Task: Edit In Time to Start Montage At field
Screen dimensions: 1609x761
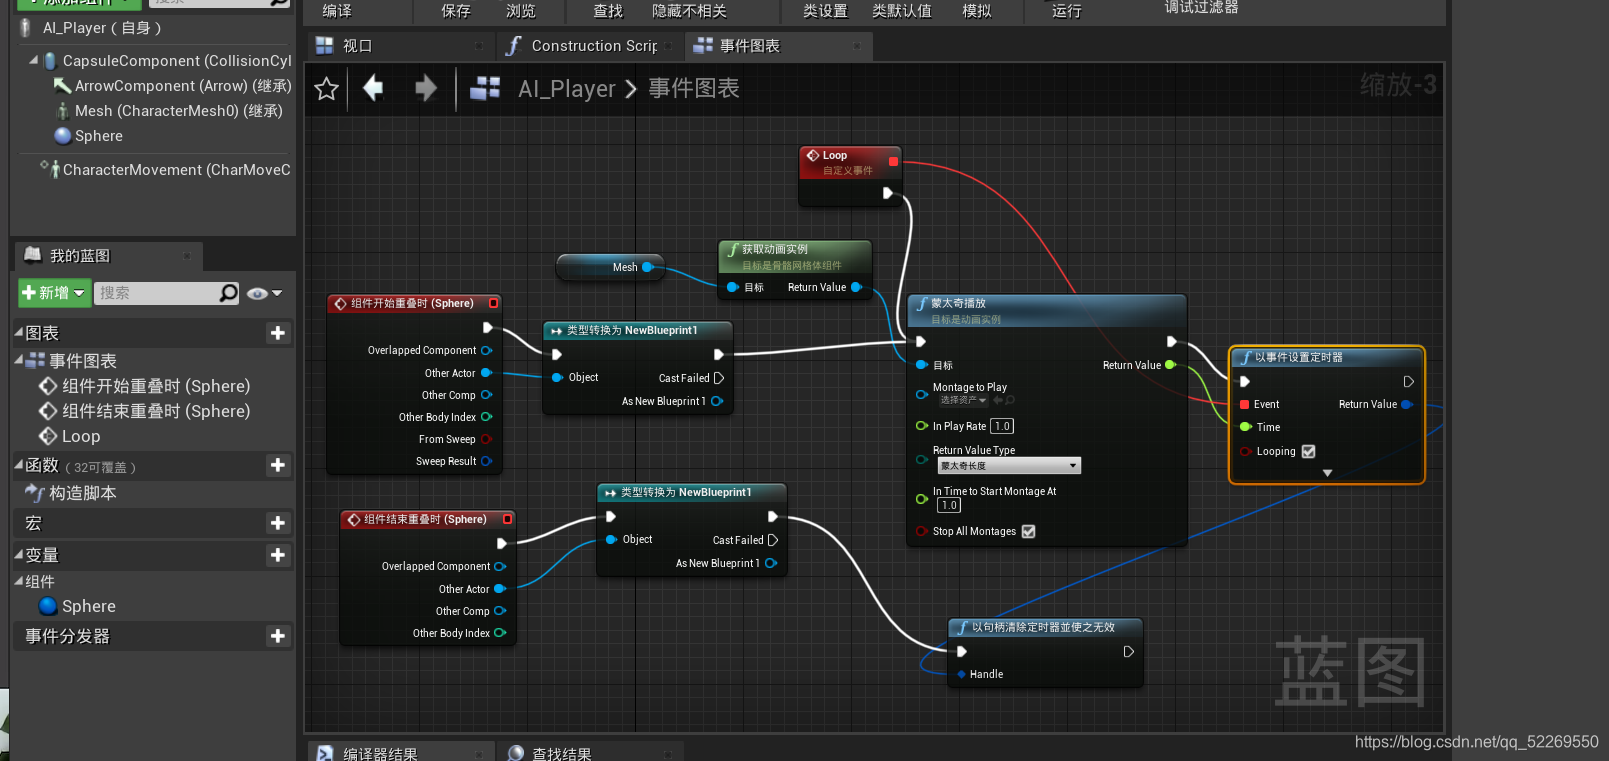Action: (949, 505)
